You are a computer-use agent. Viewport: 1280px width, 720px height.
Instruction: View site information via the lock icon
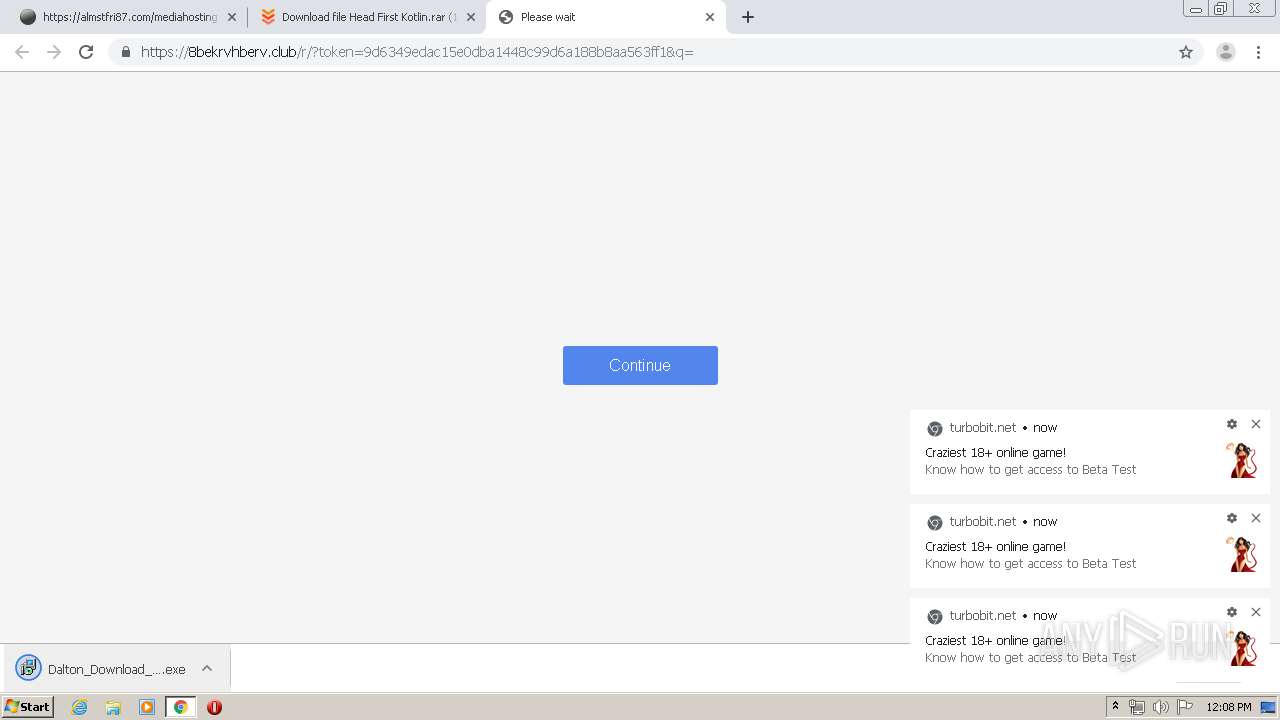click(x=126, y=52)
